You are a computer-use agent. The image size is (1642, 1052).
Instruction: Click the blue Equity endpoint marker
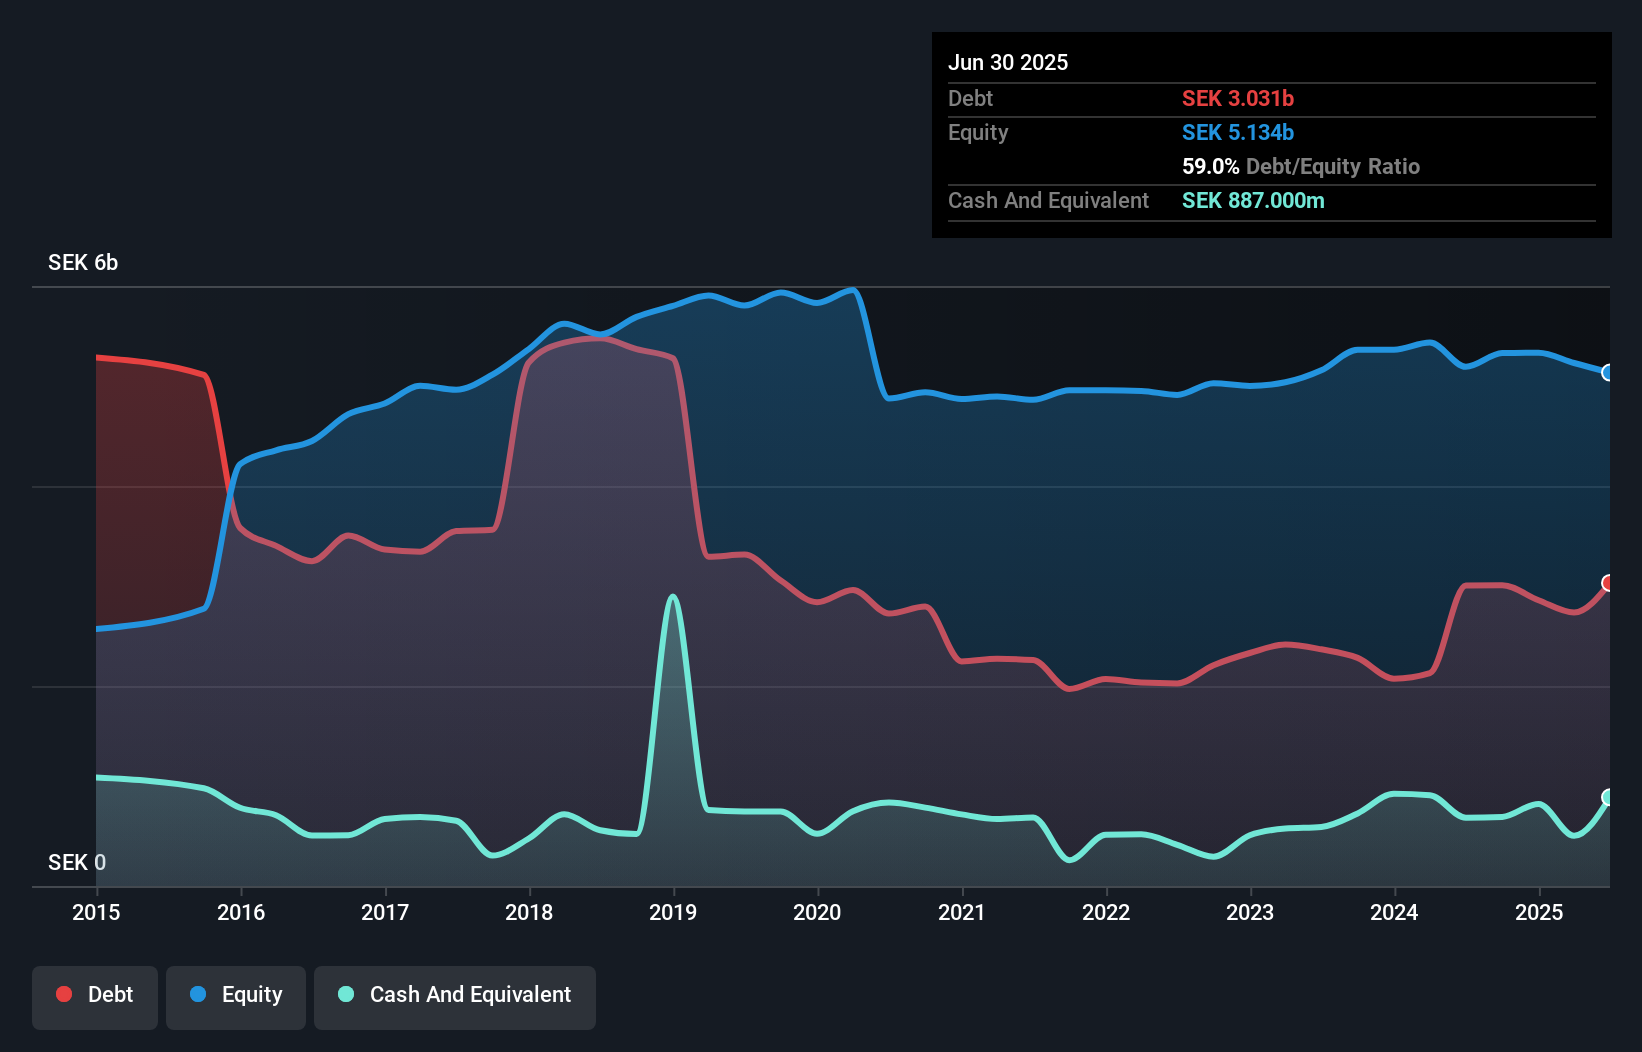[1608, 373]
